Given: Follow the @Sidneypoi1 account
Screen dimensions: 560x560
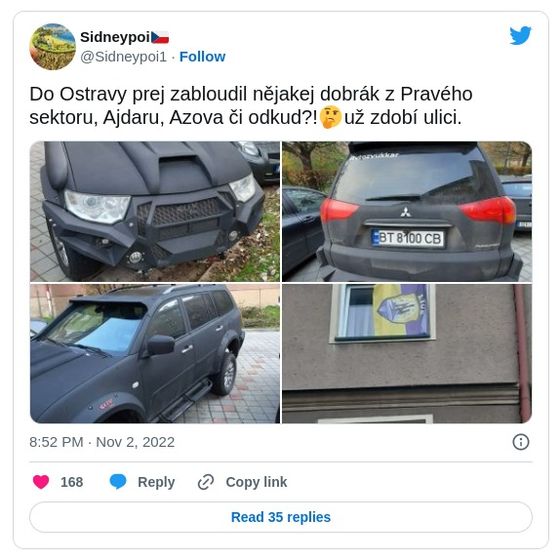Looking at the screenshot, I should click(202, 57).
